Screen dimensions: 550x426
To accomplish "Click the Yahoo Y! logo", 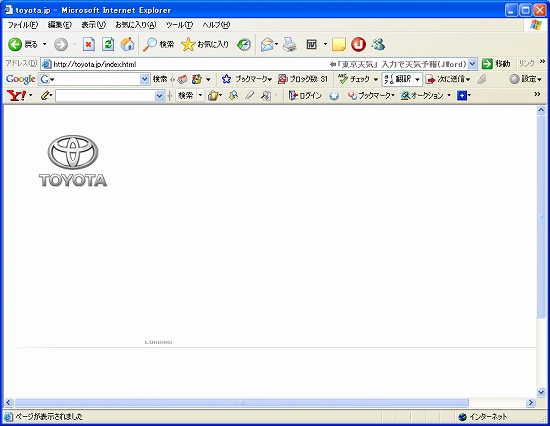I will [16, 95].
